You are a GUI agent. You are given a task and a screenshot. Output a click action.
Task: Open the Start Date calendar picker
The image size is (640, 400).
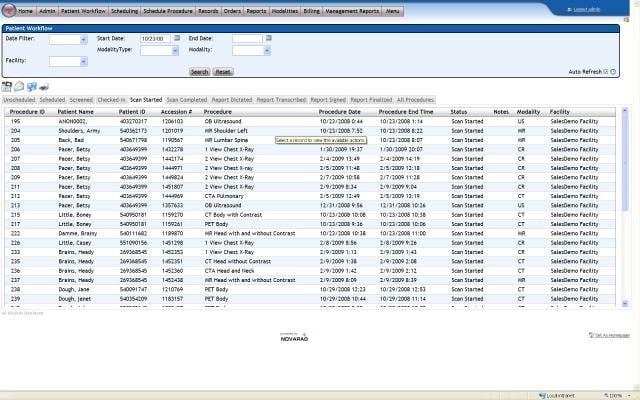click(x=178, y=39)
